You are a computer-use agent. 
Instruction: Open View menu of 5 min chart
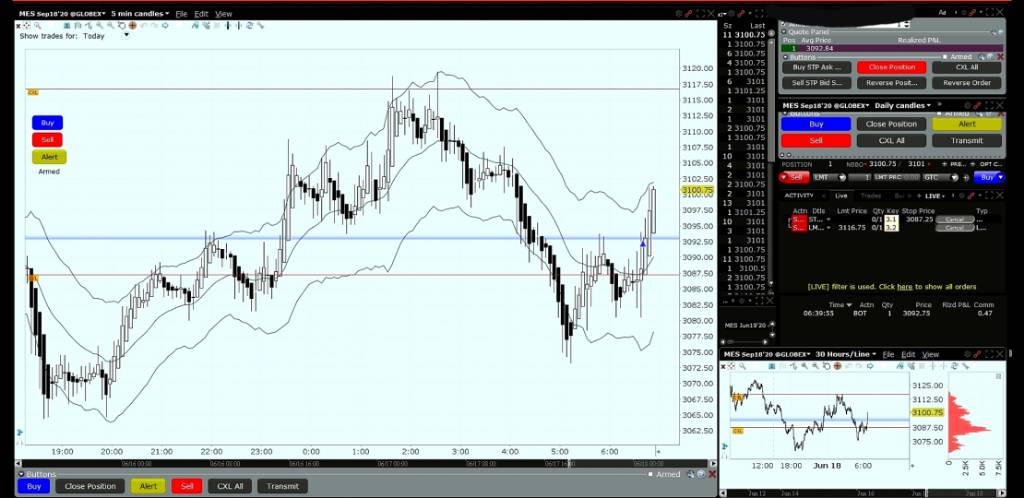223,14
